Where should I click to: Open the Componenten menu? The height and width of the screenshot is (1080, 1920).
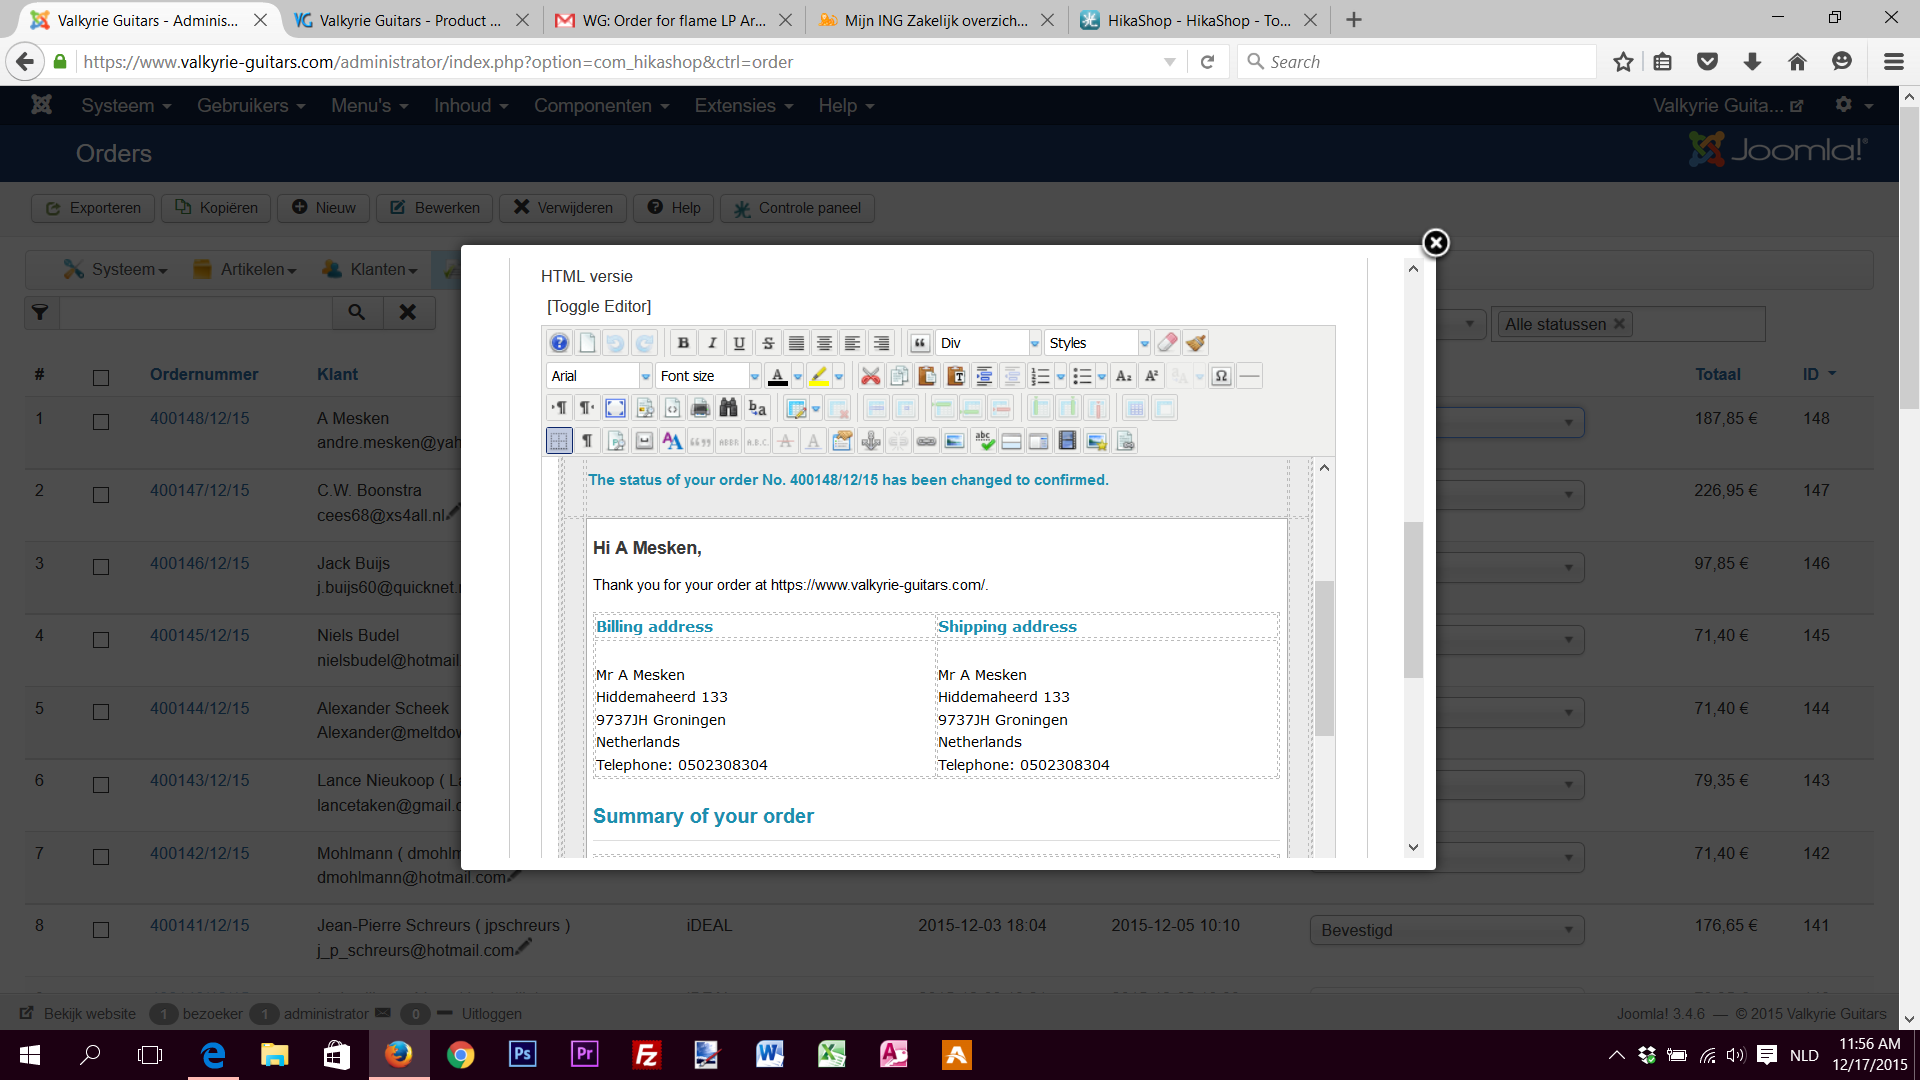click(x=601, y=106)
